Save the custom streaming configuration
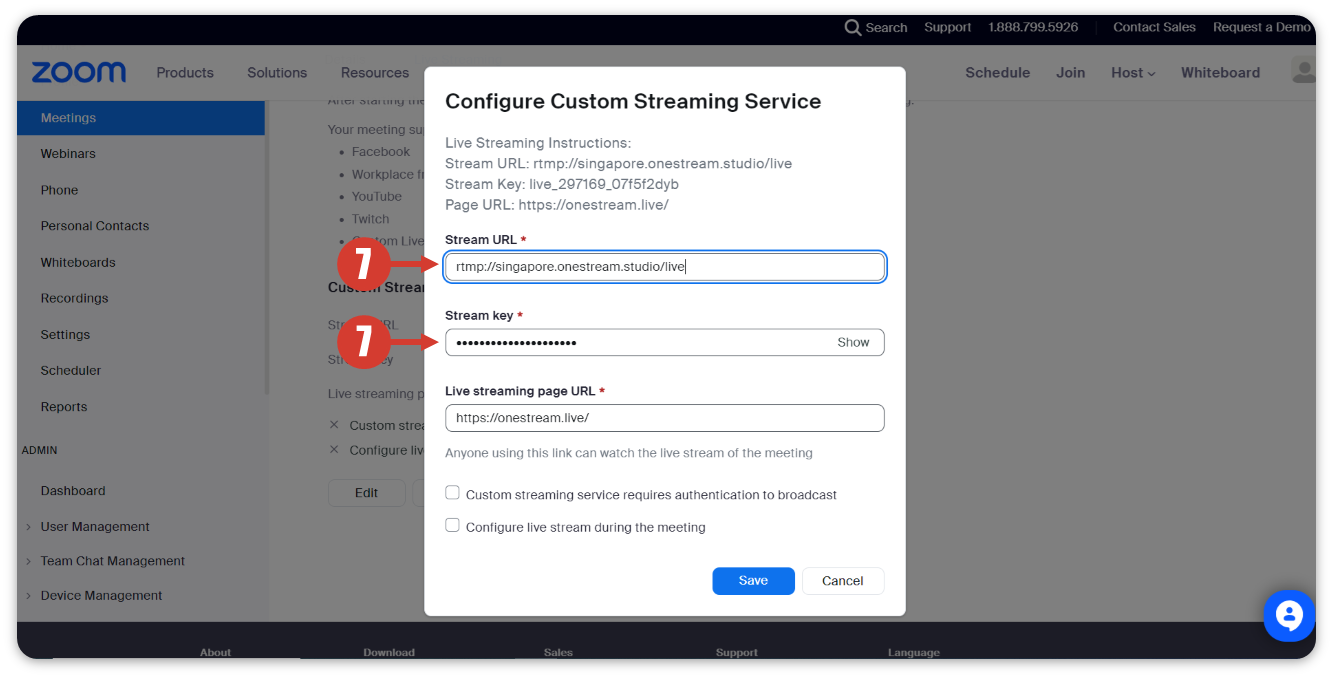Viewport: 1333px width, 678px height. click(x=753, y=581)
